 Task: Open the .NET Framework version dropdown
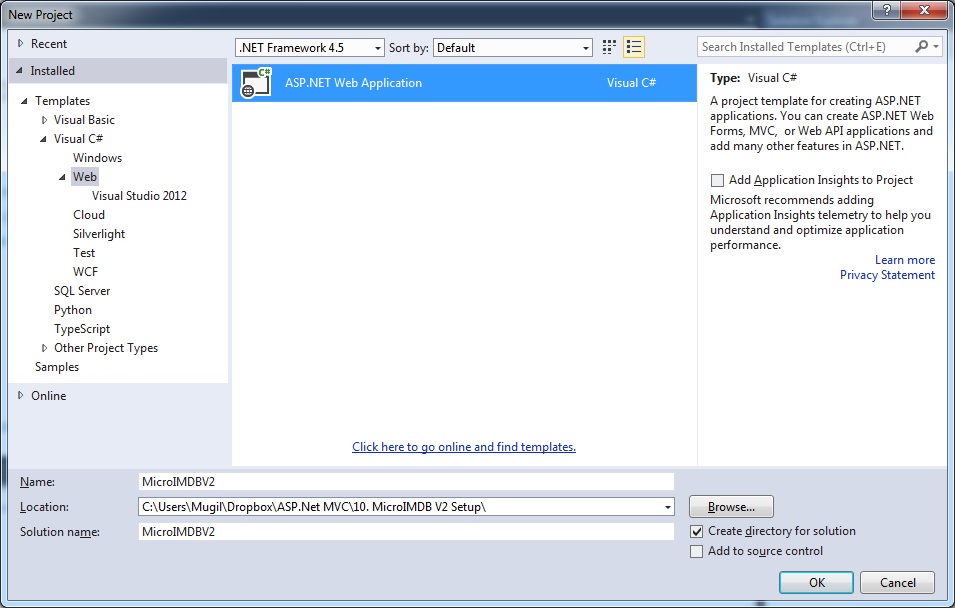(309, 48)
